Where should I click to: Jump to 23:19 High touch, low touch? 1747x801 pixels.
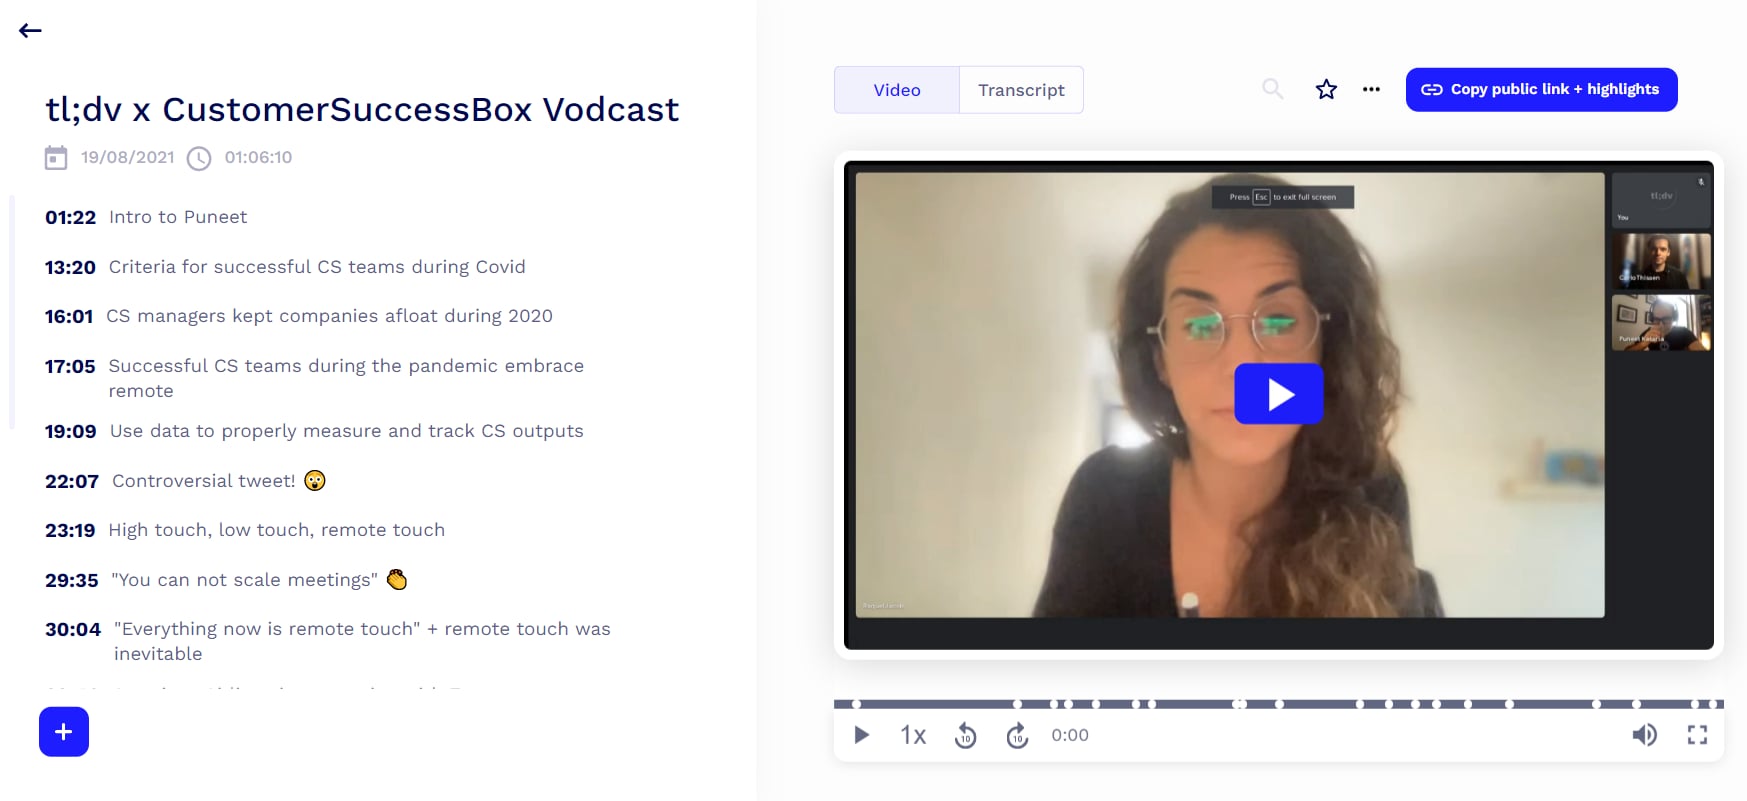pos(245,530)
